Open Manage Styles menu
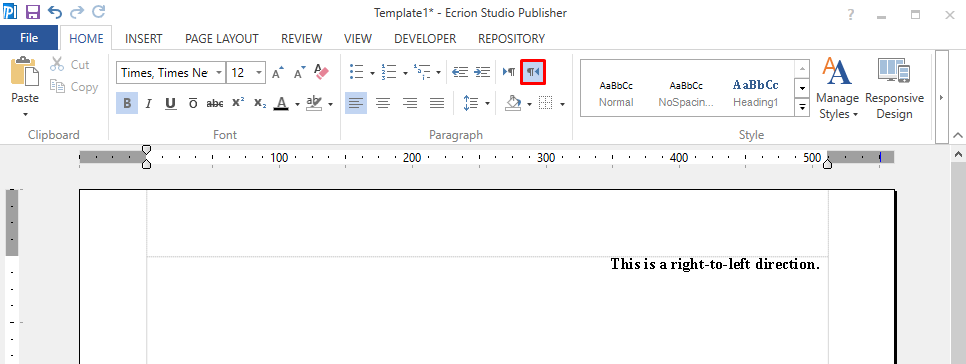 [x=837, y=89]
